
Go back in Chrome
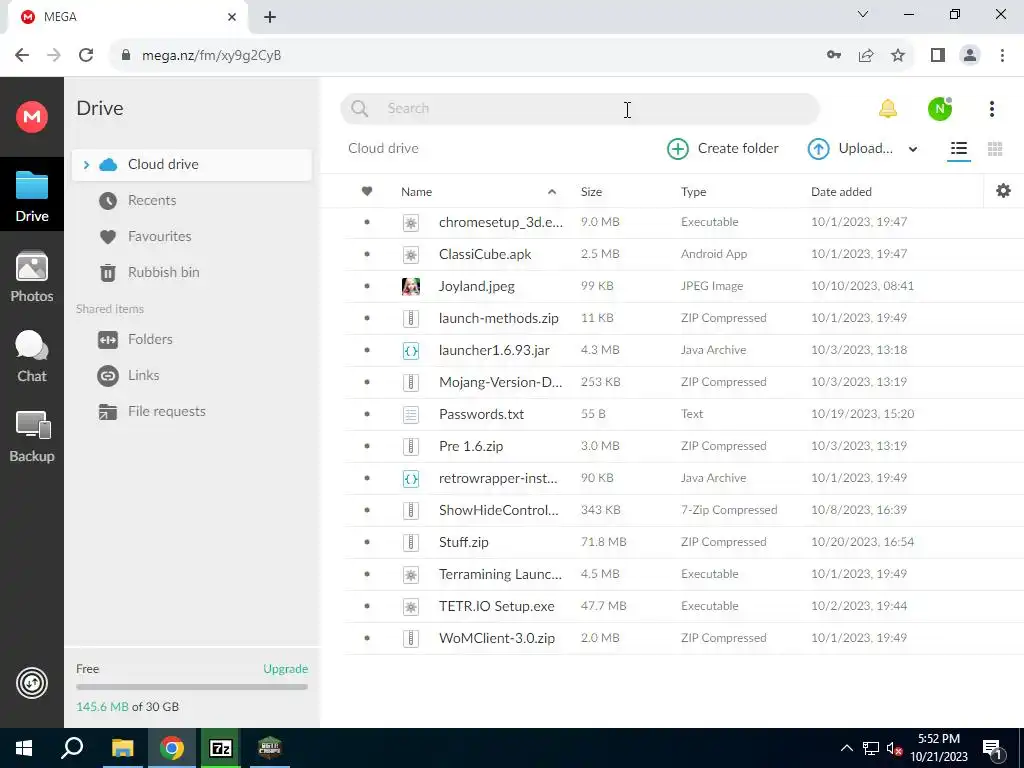[x=22, y=56]
